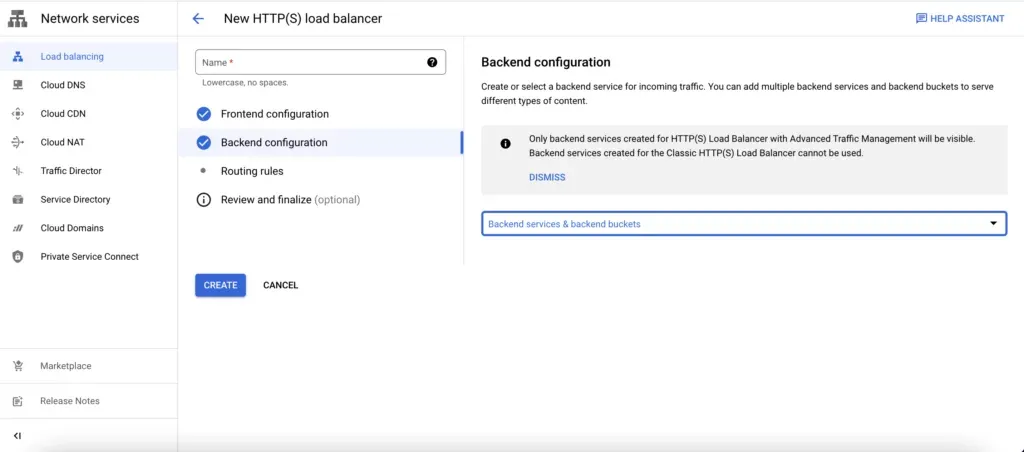Click the 'New HTTP(S) load balancer' page title

tap(302, 19)
